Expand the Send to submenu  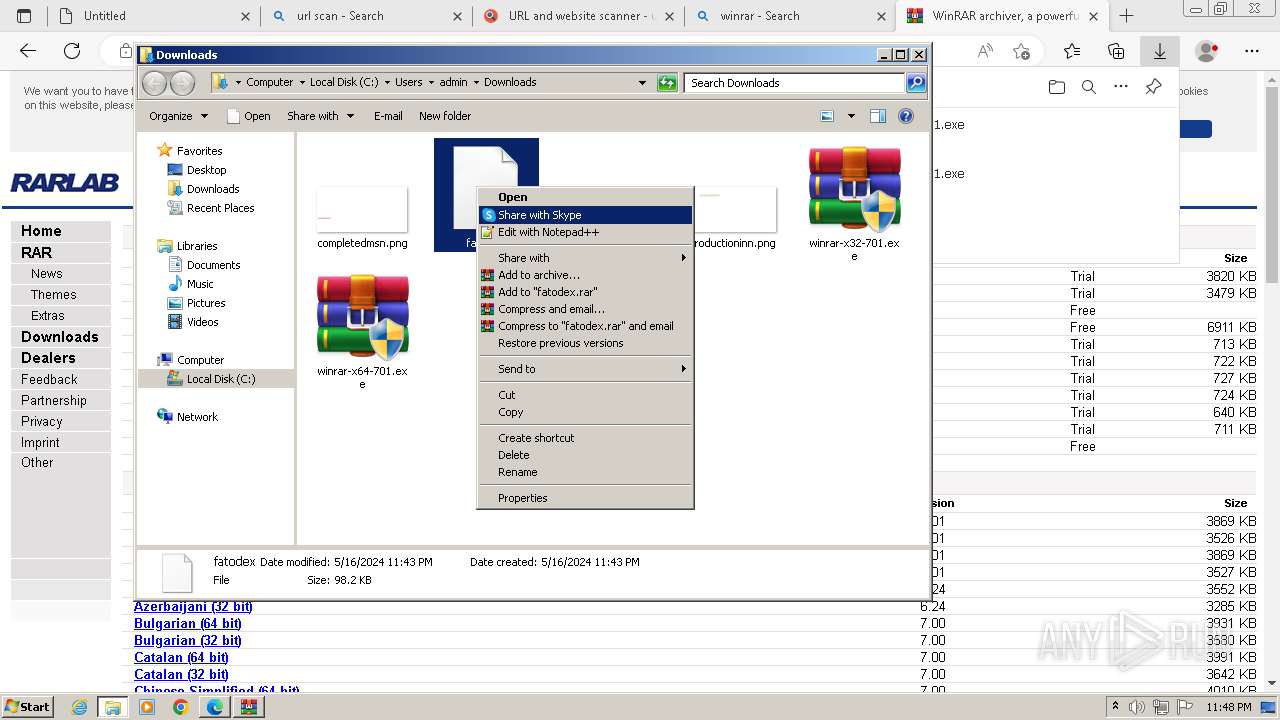(x=585, y=369)
